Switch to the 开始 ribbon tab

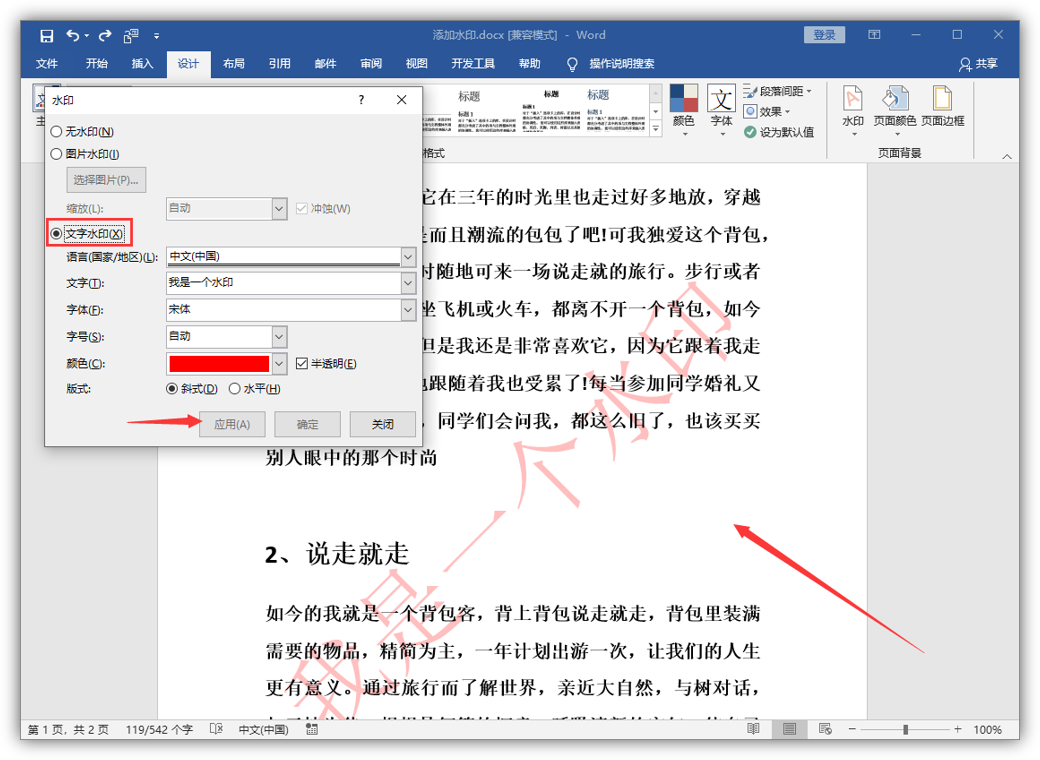pyautogui.click(x=96, y=64)
